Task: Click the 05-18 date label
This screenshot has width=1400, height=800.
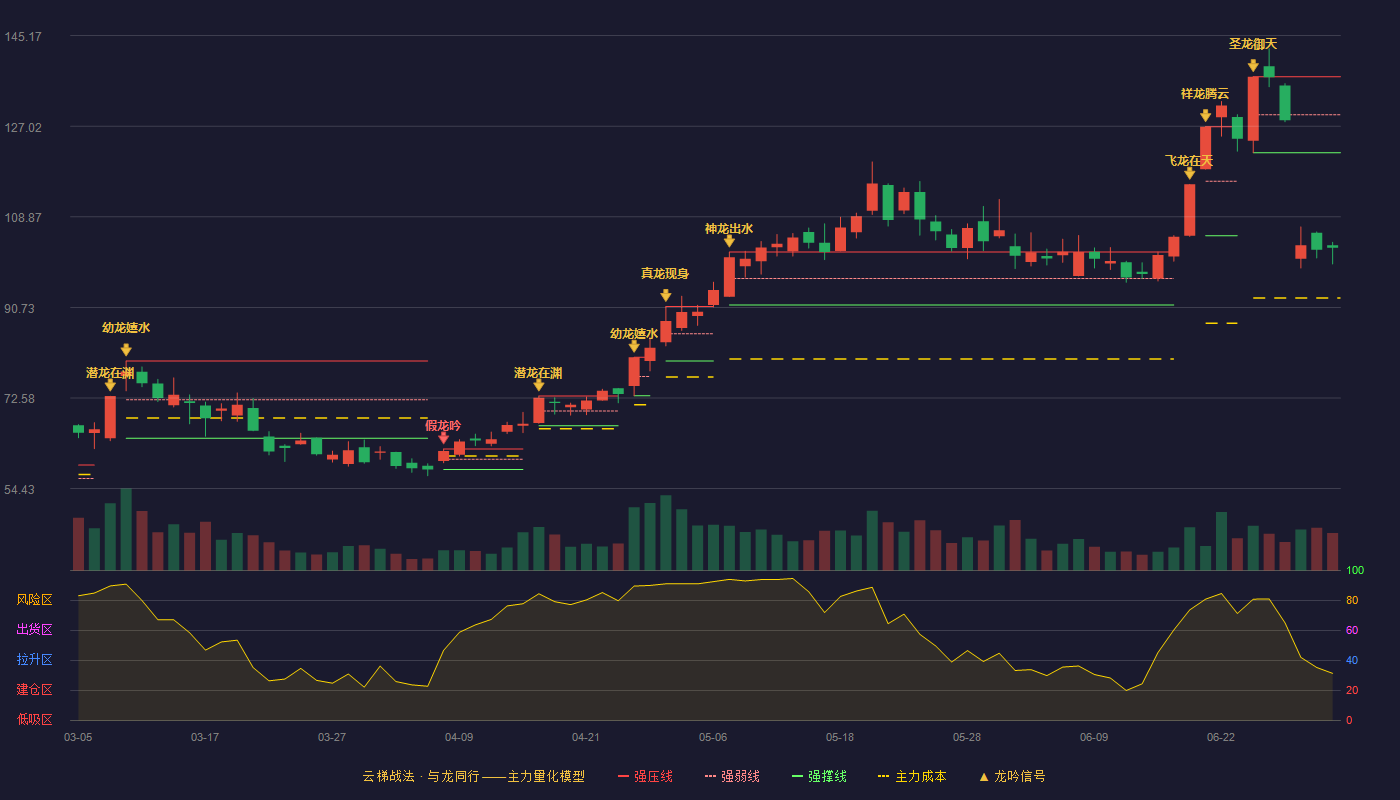Action: (x=840, y=737)
